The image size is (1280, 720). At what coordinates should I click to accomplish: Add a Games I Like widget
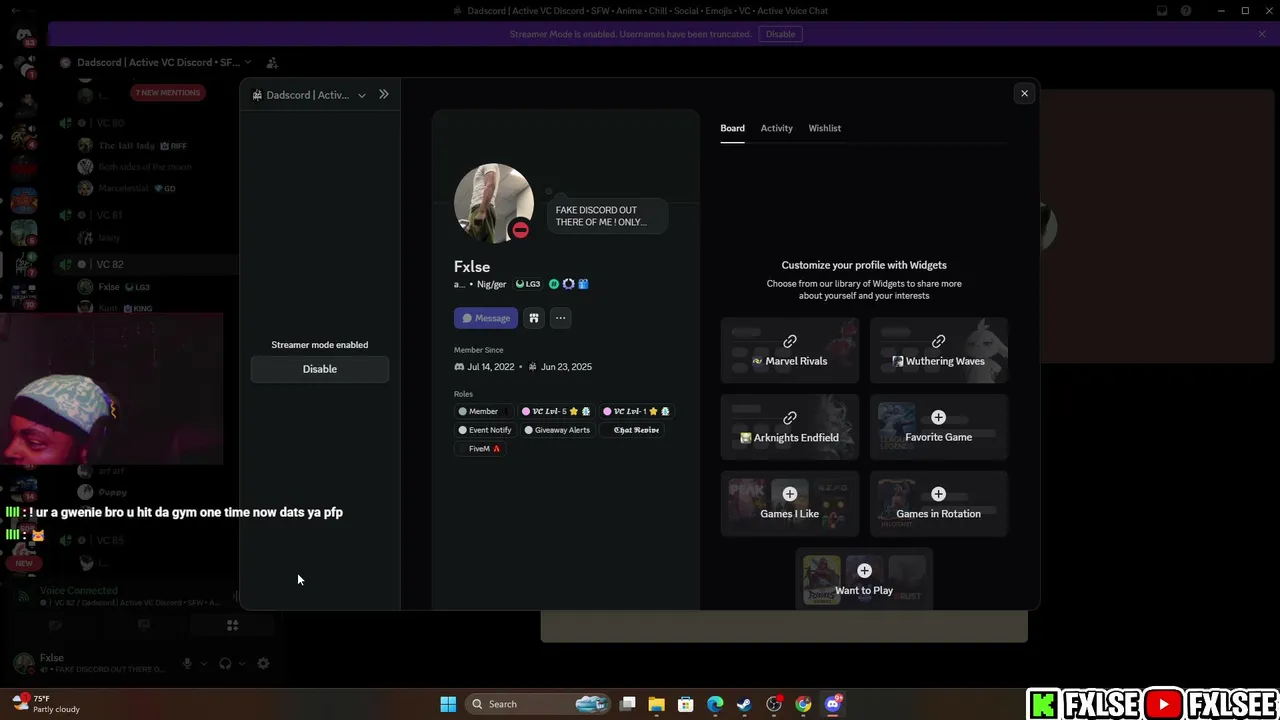(790, 503)
